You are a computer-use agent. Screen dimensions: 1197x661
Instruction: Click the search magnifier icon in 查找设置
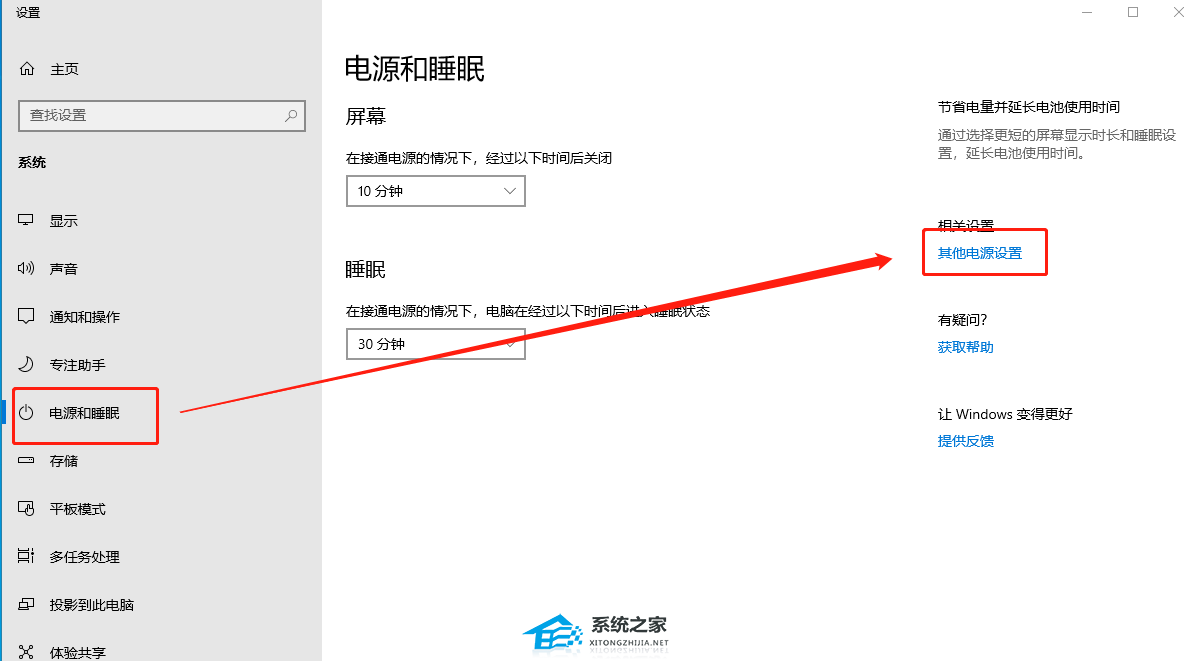click(x=291, y=115)
